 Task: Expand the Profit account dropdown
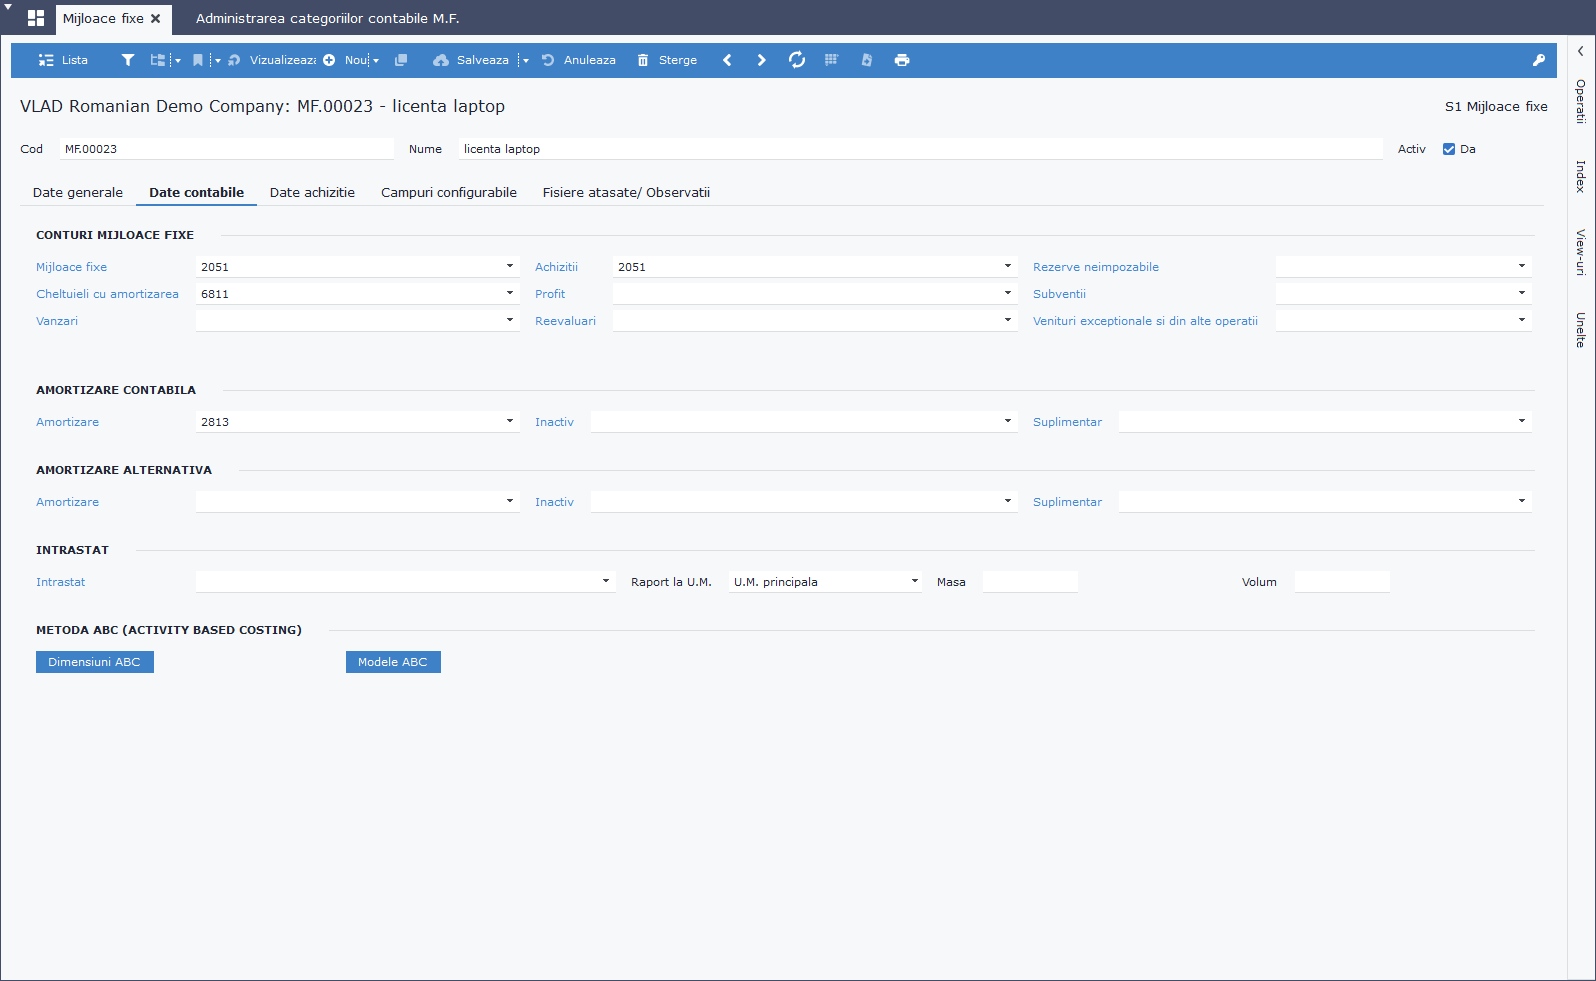pyautogui.click(x=1008, y=293)
